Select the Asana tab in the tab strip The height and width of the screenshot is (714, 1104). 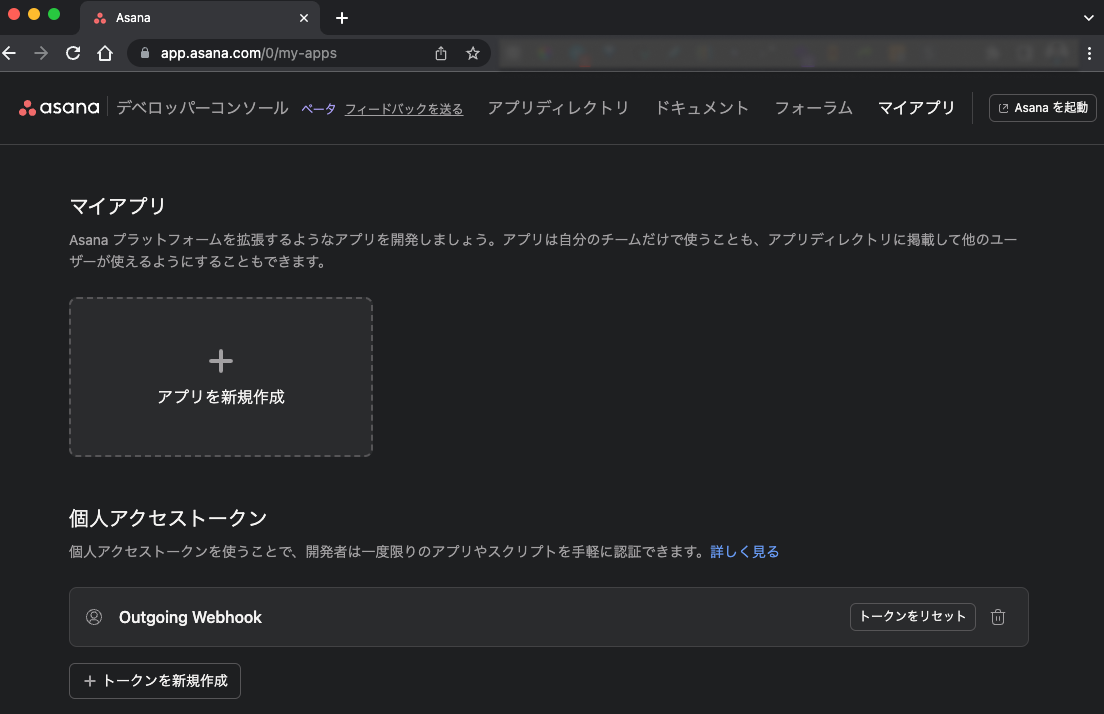click(x=200, y=18)
